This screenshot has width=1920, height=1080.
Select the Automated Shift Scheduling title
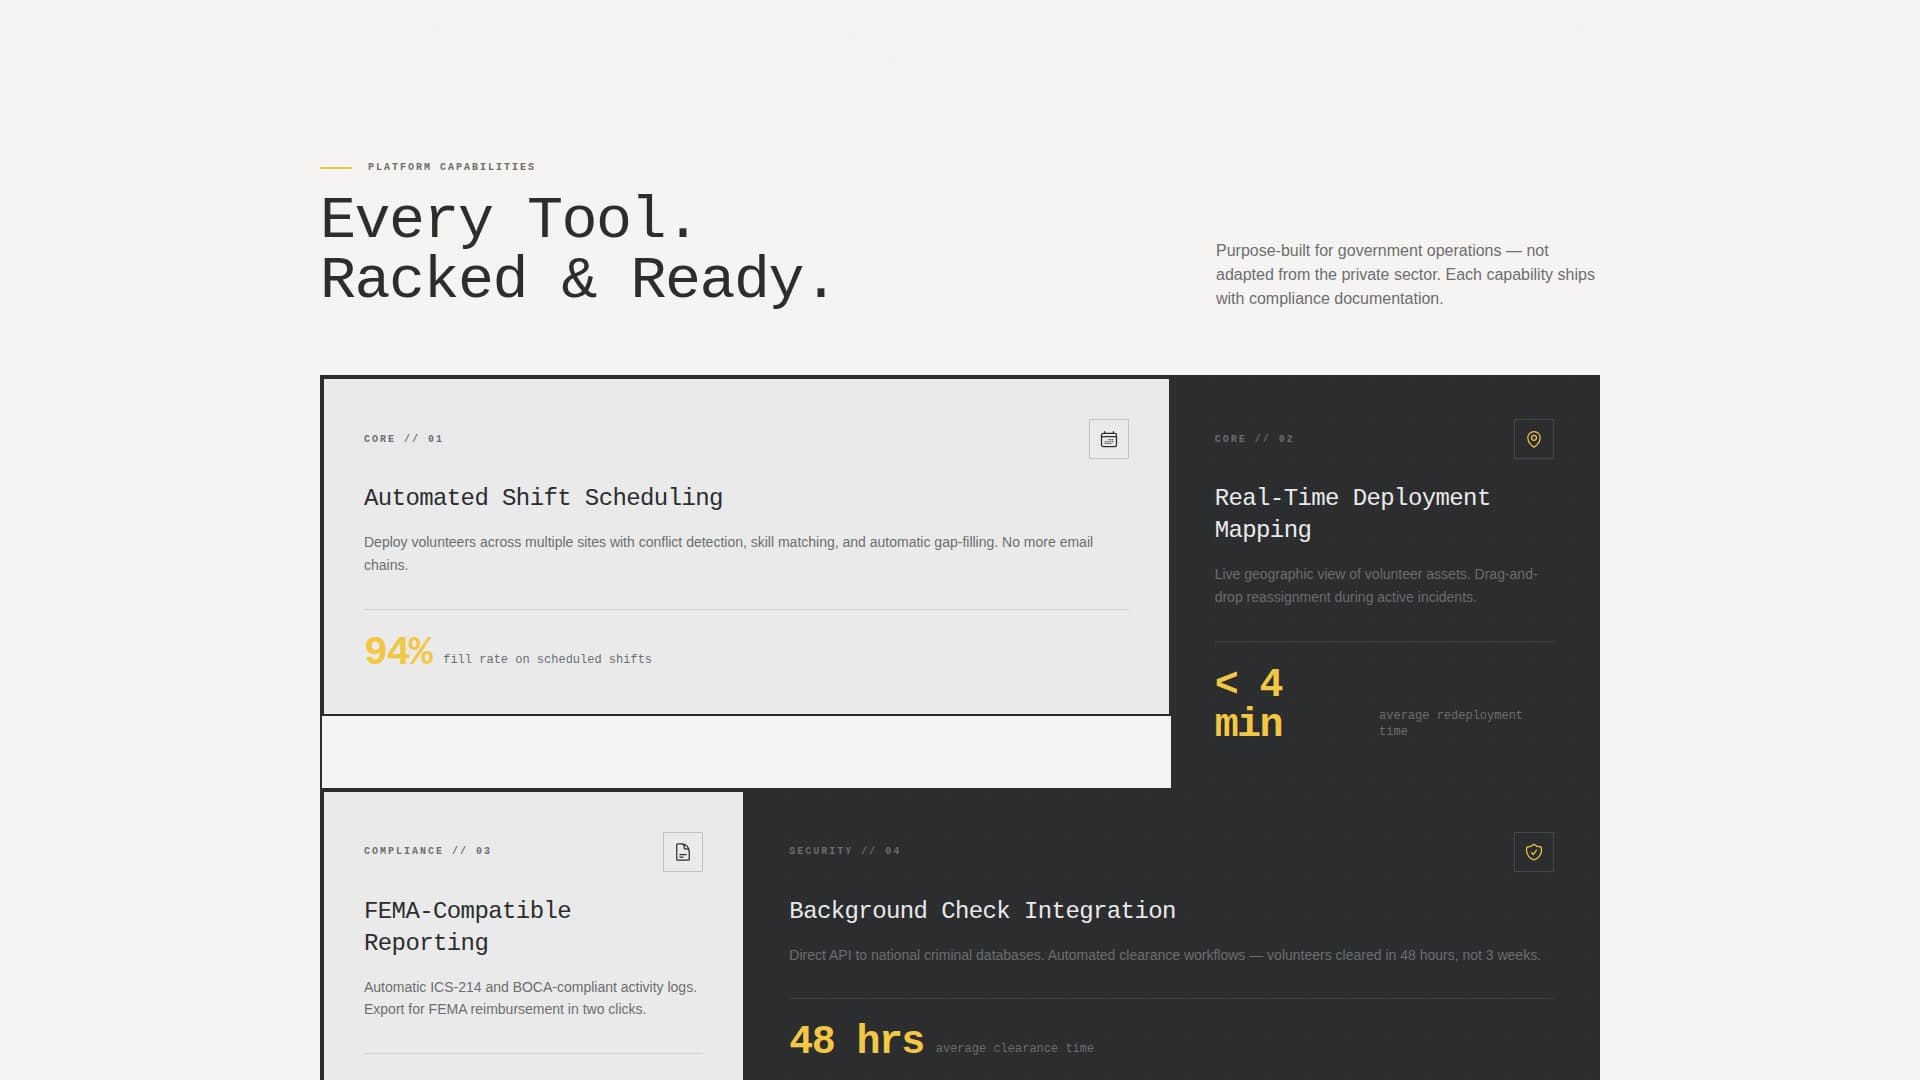[x=543, y=497]
